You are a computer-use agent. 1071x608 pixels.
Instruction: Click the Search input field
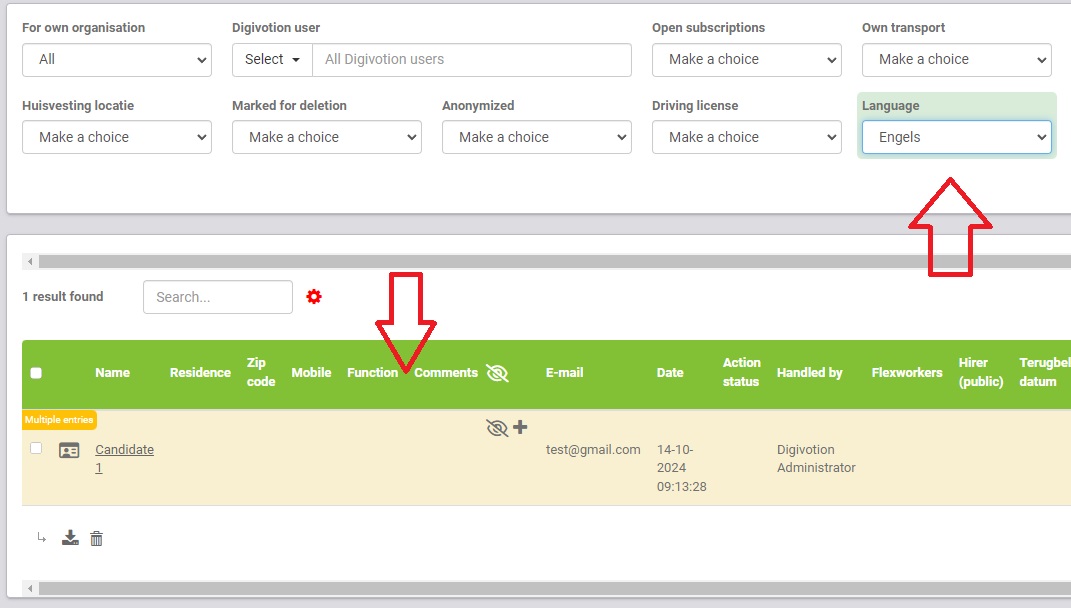(x=218, y=297)
